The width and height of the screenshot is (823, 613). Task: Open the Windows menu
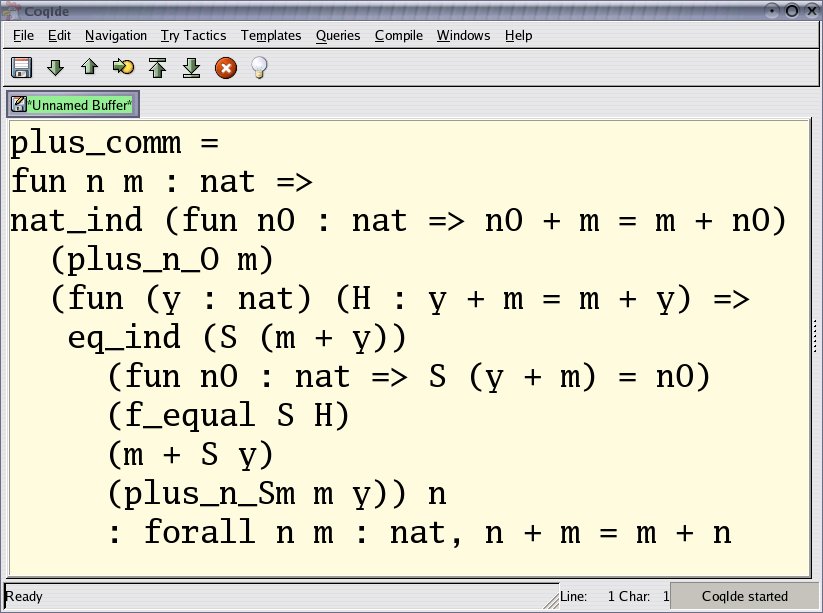tap(463, 35)
